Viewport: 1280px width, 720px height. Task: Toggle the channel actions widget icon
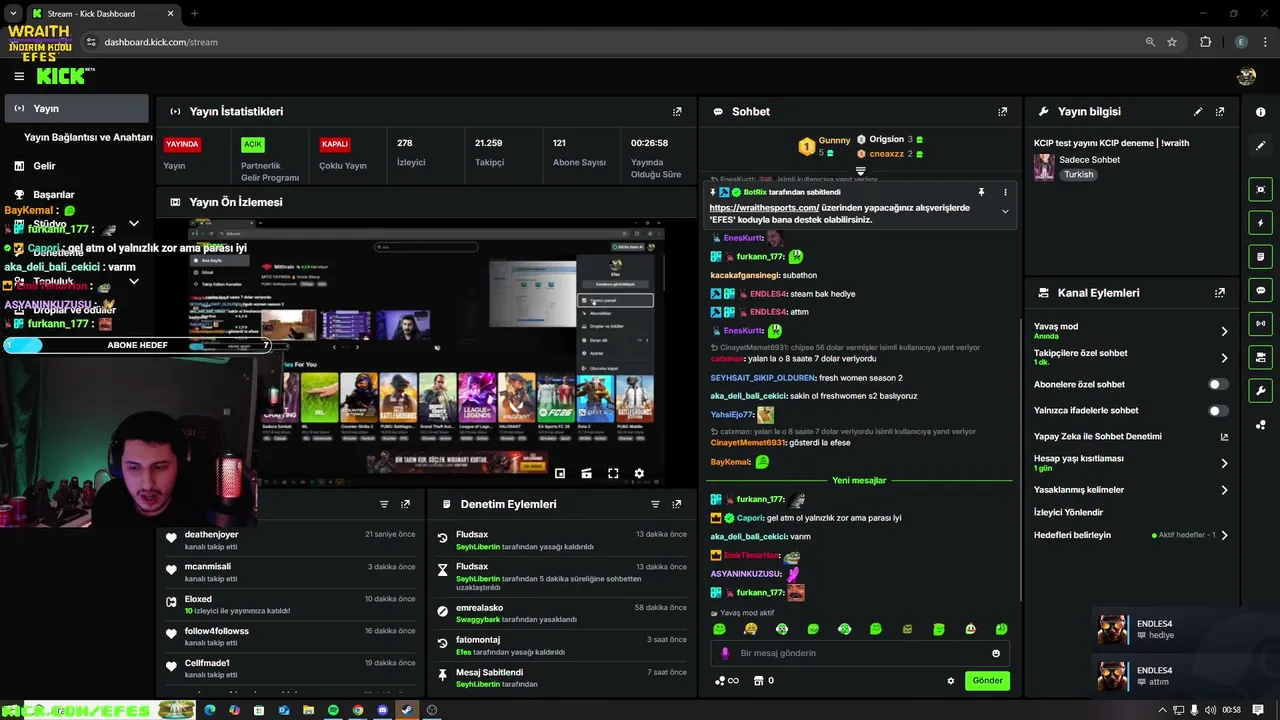[1261, 357]
